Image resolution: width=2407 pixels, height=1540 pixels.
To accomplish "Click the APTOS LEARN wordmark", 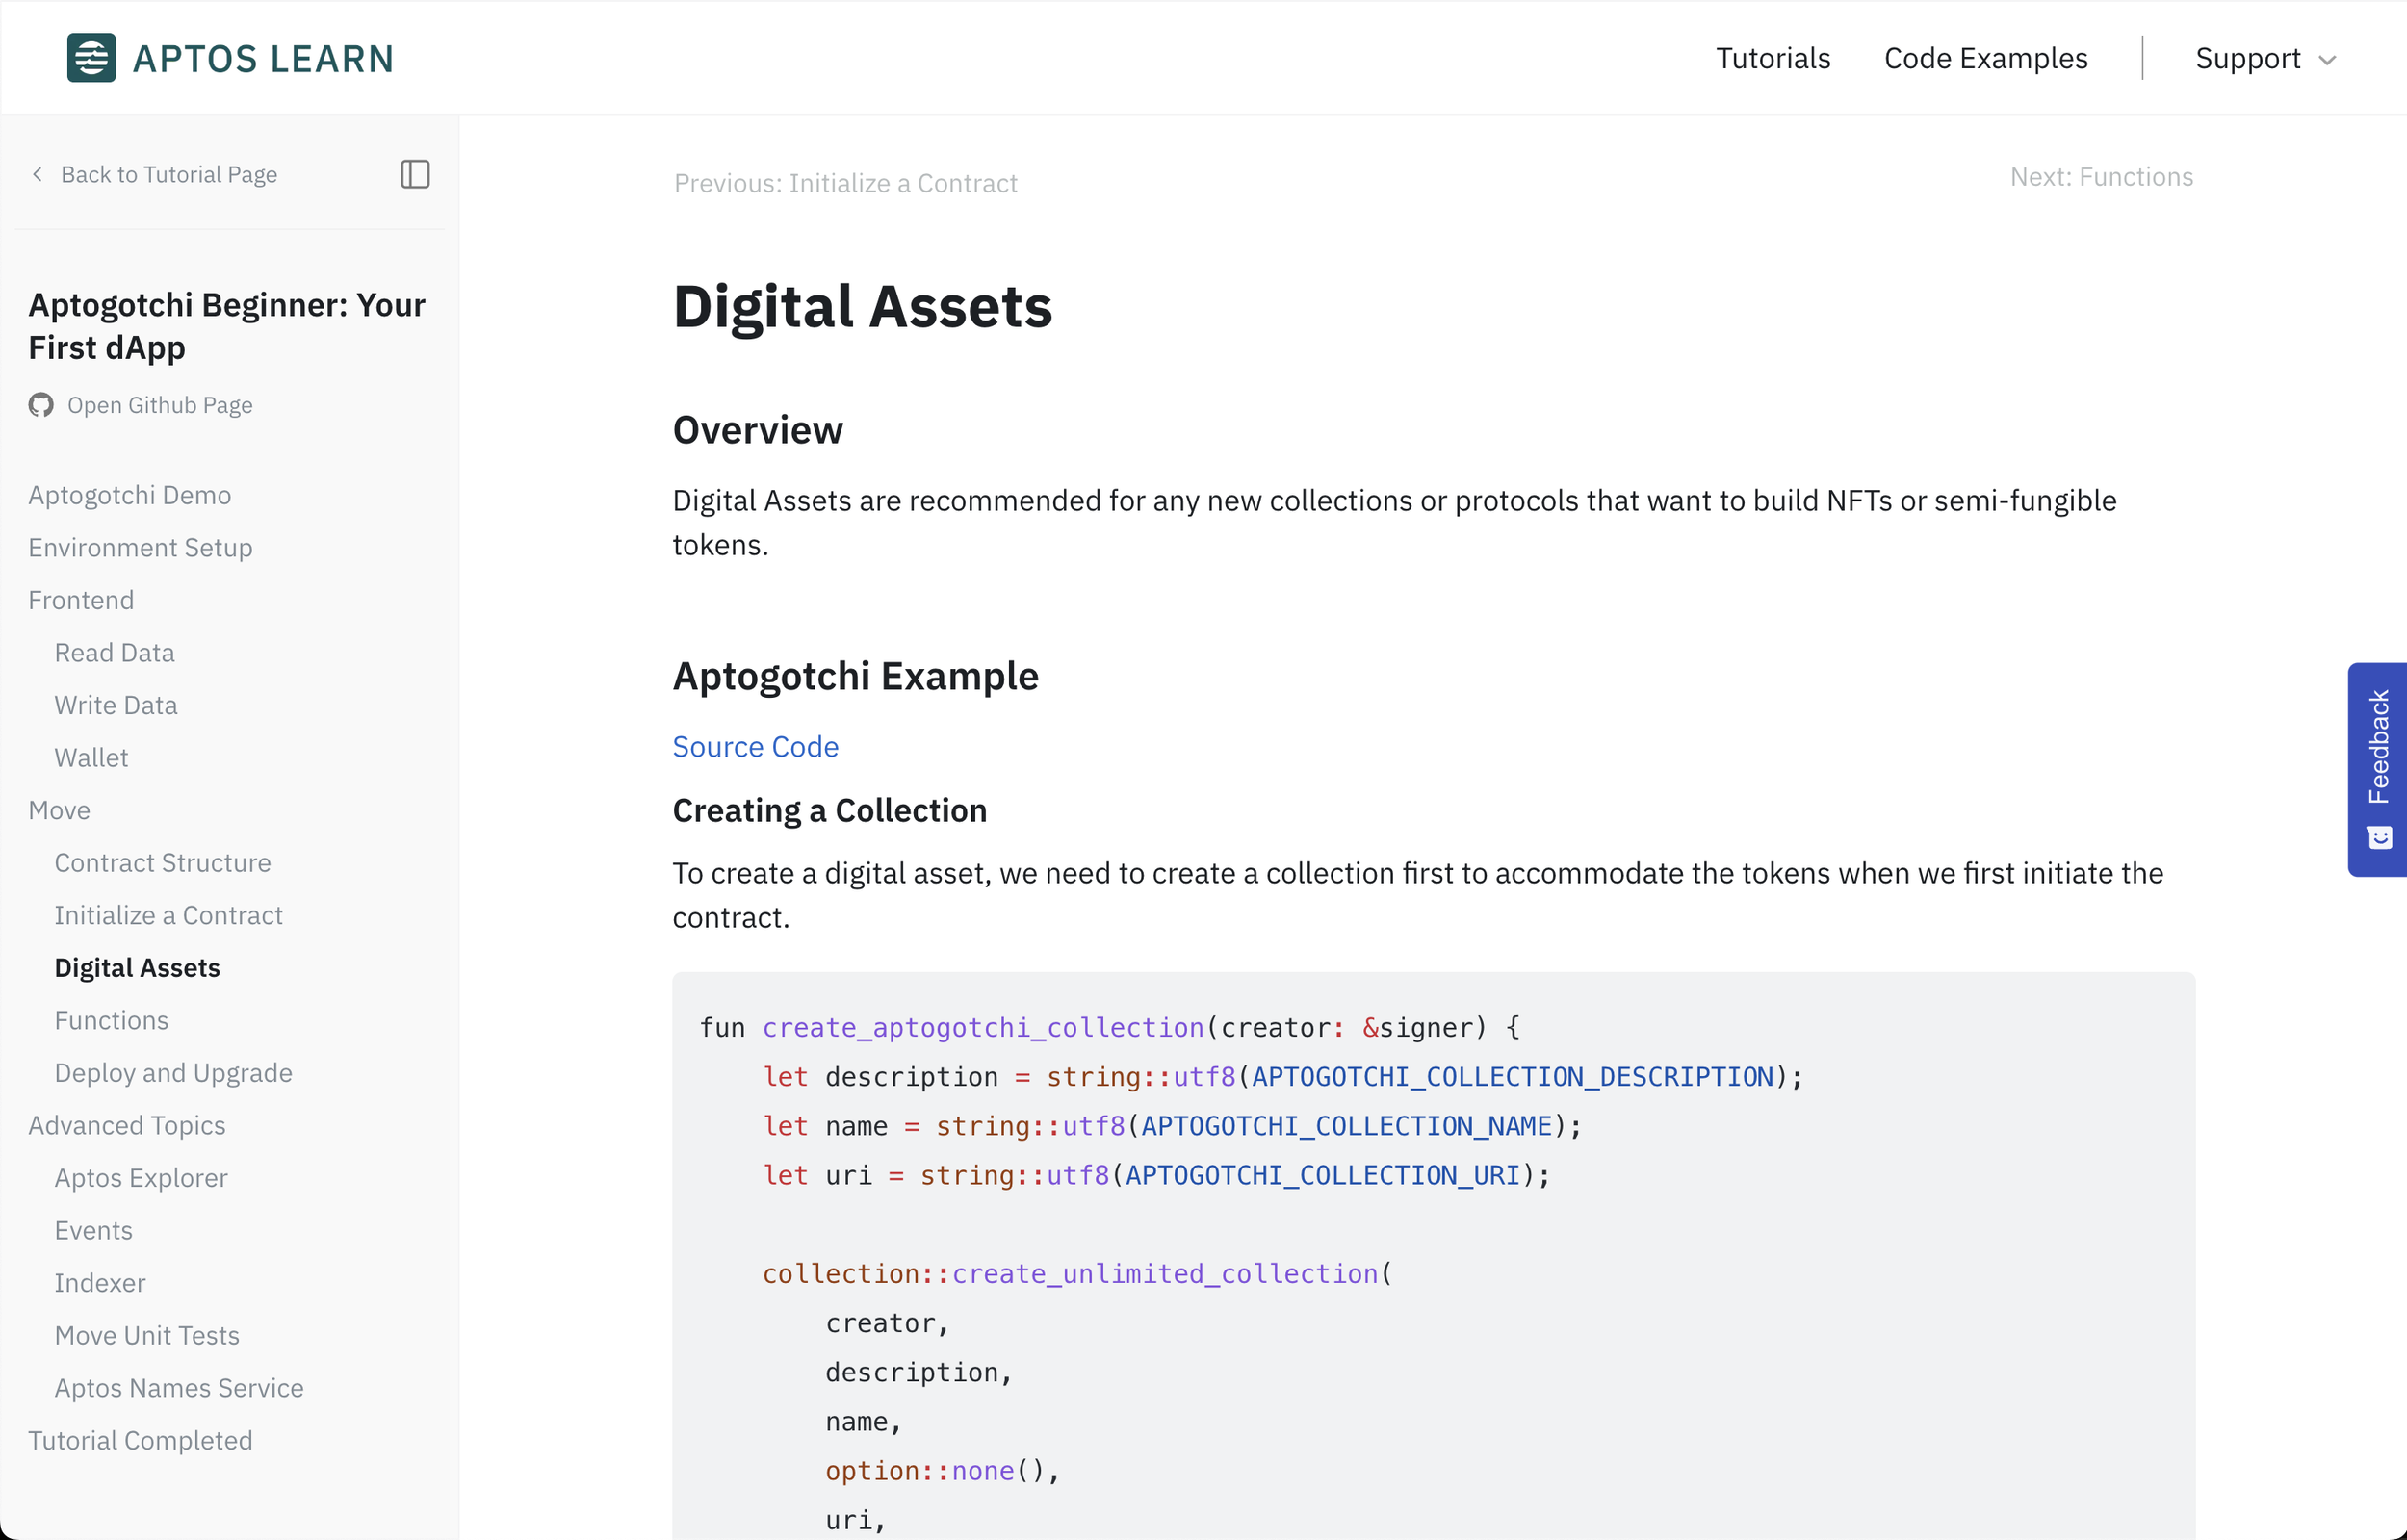I will [x=263, y=59].
